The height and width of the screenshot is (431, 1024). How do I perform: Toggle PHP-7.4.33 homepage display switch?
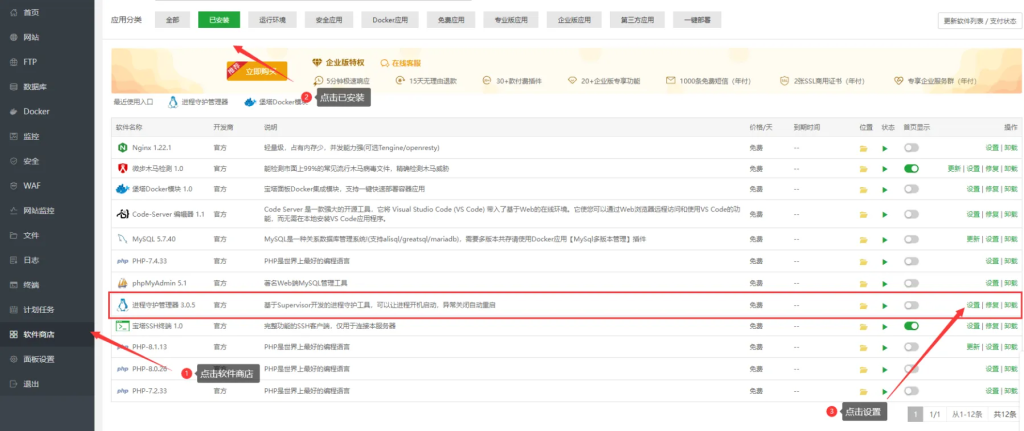point(911,261)
